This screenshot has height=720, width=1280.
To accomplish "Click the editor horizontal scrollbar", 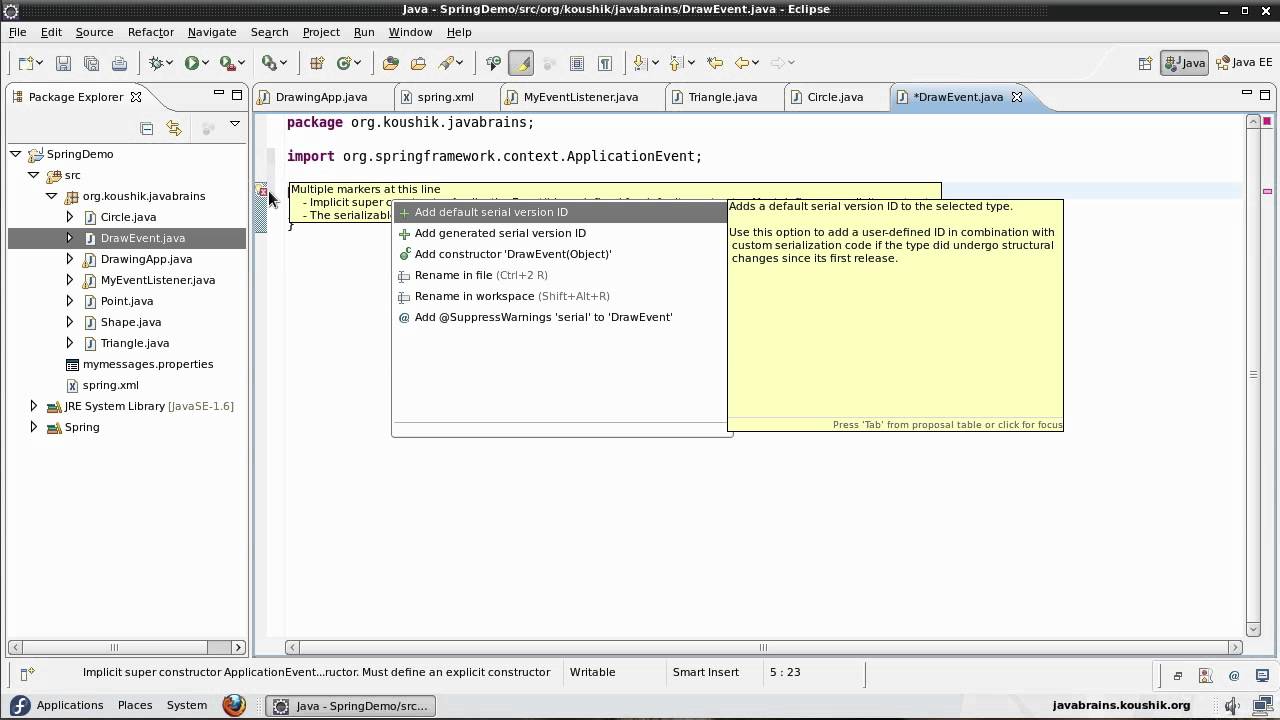I will point(764,647).
